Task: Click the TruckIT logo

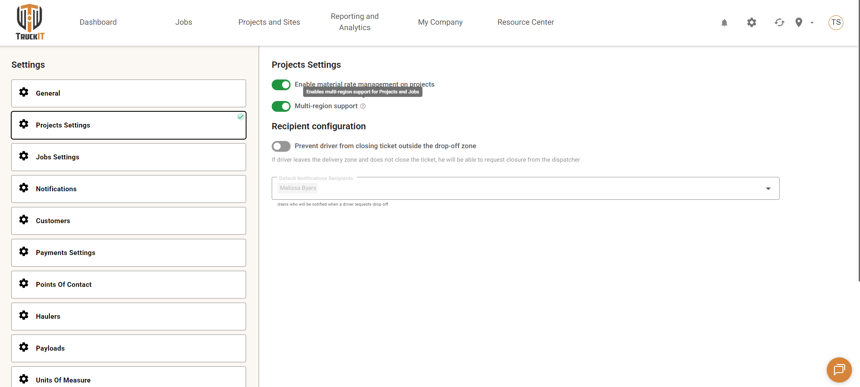Action: [29, 22]
